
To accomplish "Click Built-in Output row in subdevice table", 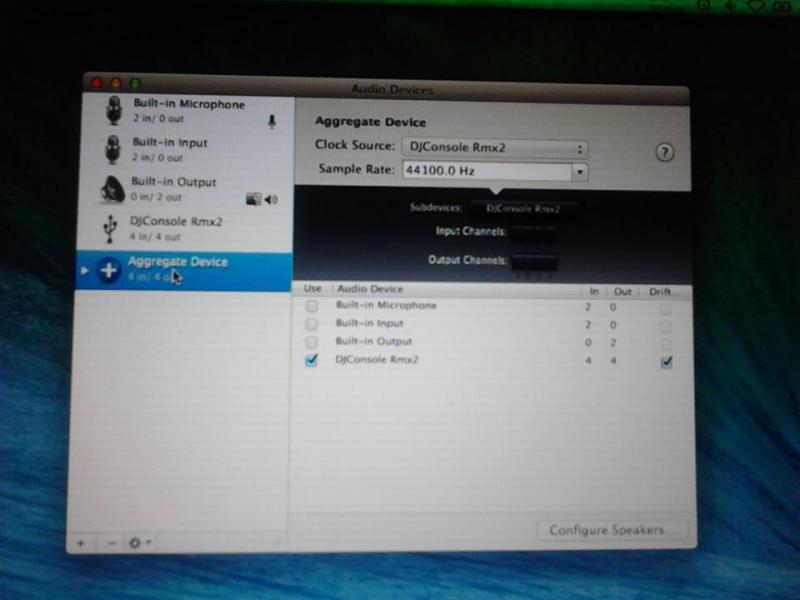I will pos(491,342).
